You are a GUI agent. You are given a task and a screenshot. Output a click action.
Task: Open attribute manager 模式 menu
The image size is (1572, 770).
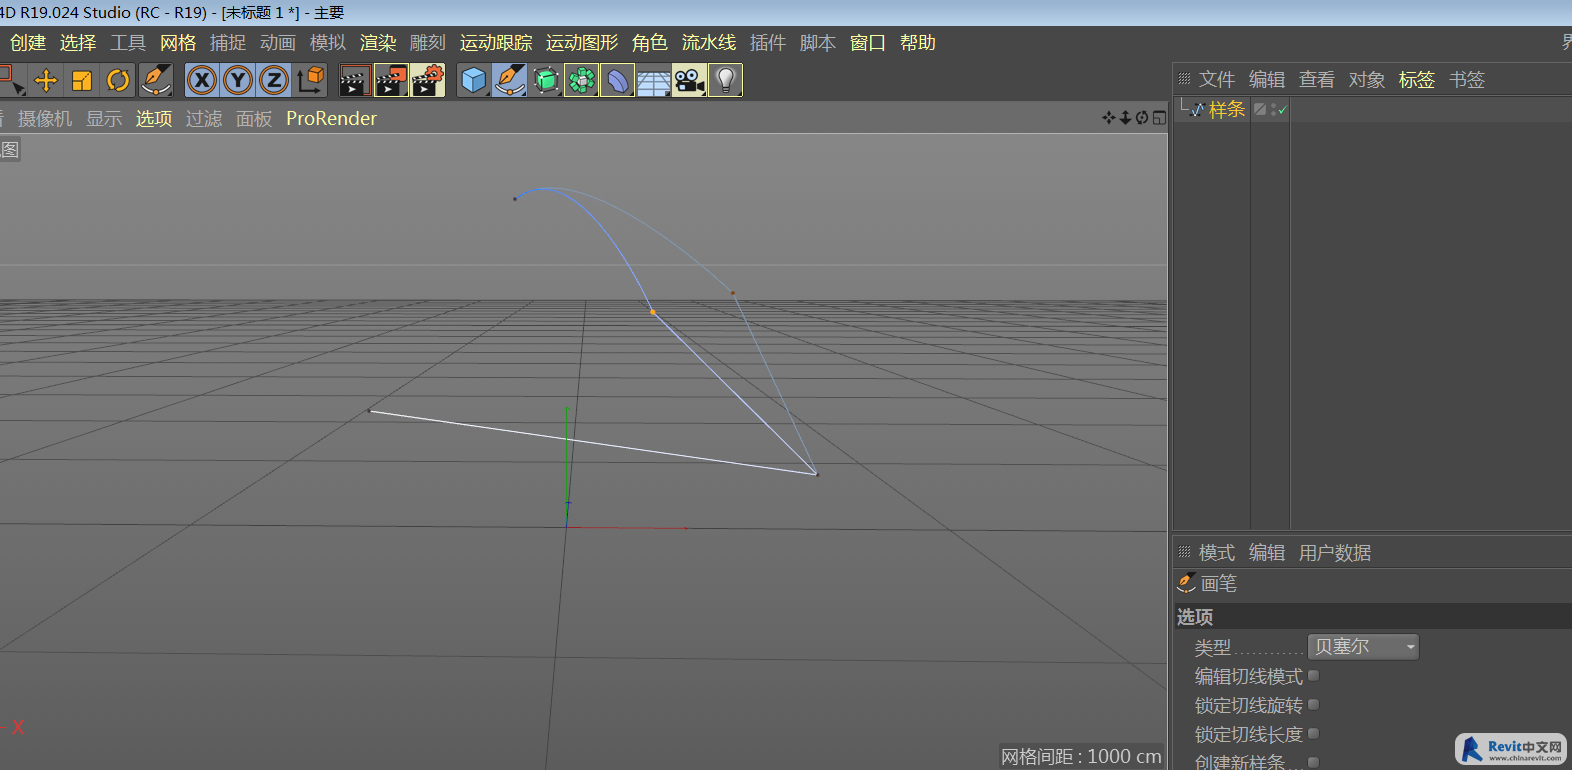pos(1217,553)
